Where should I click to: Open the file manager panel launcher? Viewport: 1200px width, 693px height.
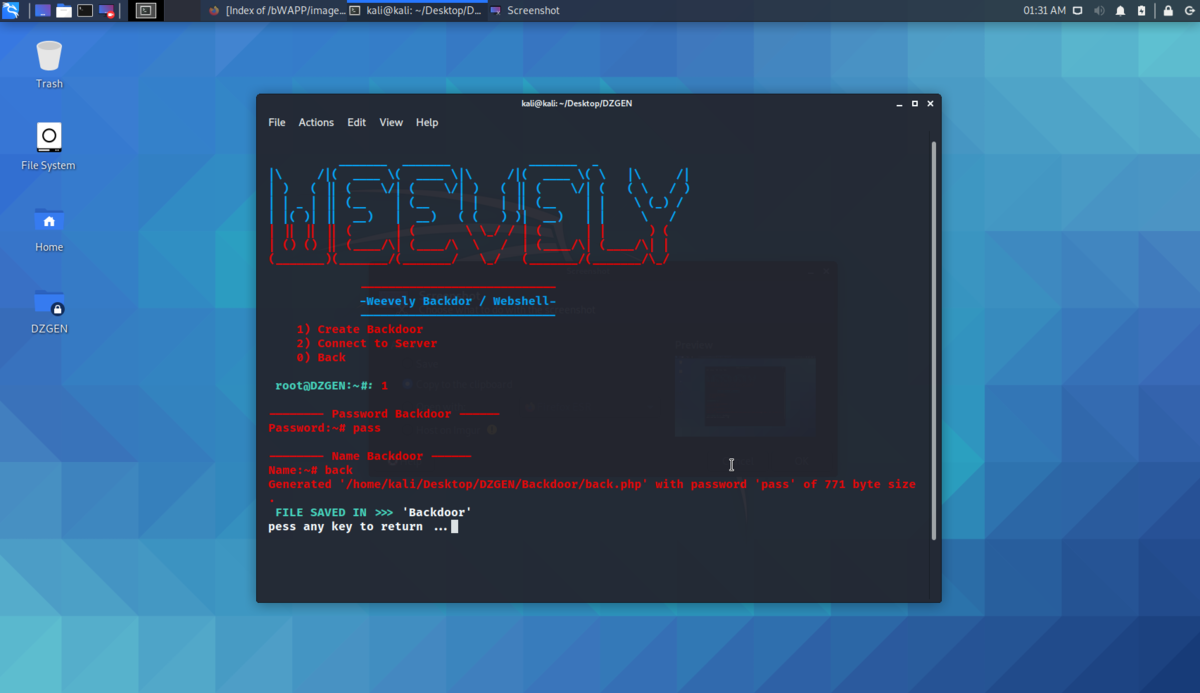click(64, 10)
